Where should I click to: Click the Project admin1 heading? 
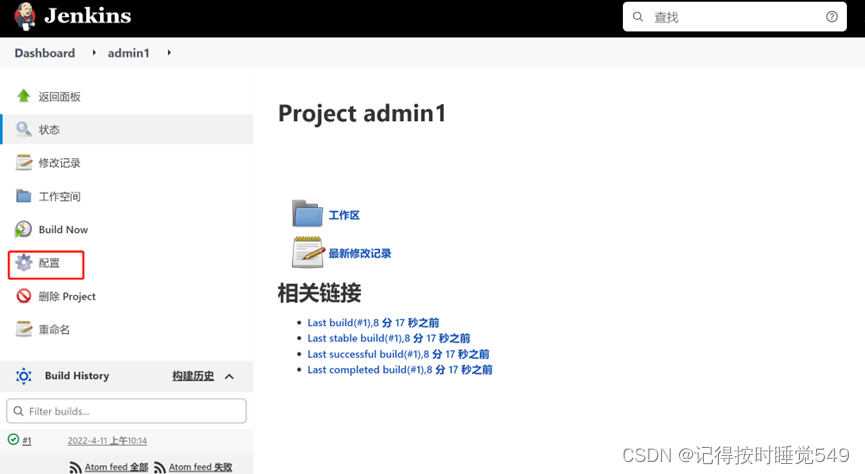coord(362,113)
